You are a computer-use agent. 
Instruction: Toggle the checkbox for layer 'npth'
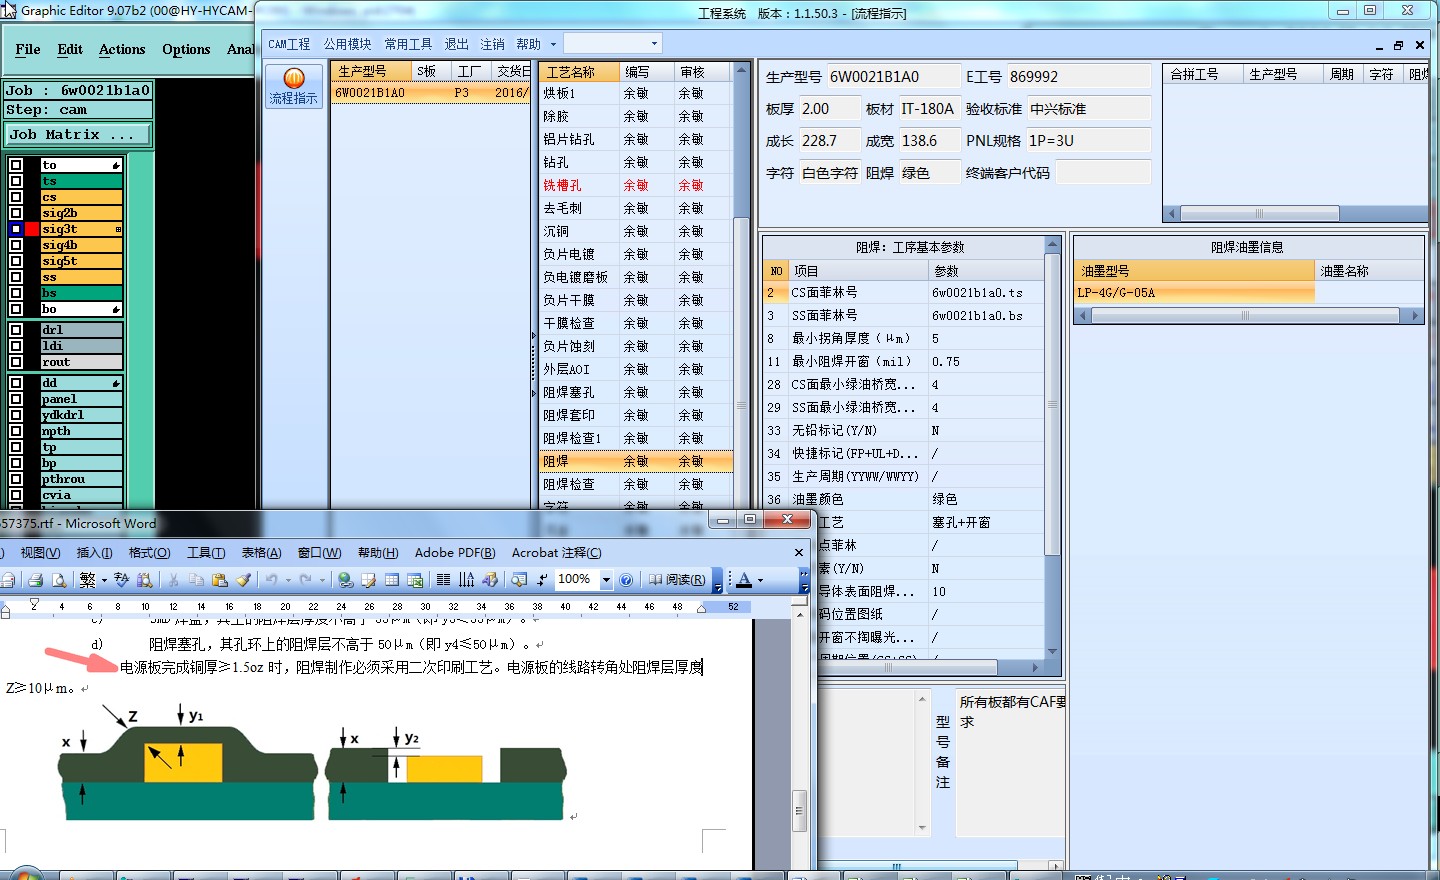[16, 431]
